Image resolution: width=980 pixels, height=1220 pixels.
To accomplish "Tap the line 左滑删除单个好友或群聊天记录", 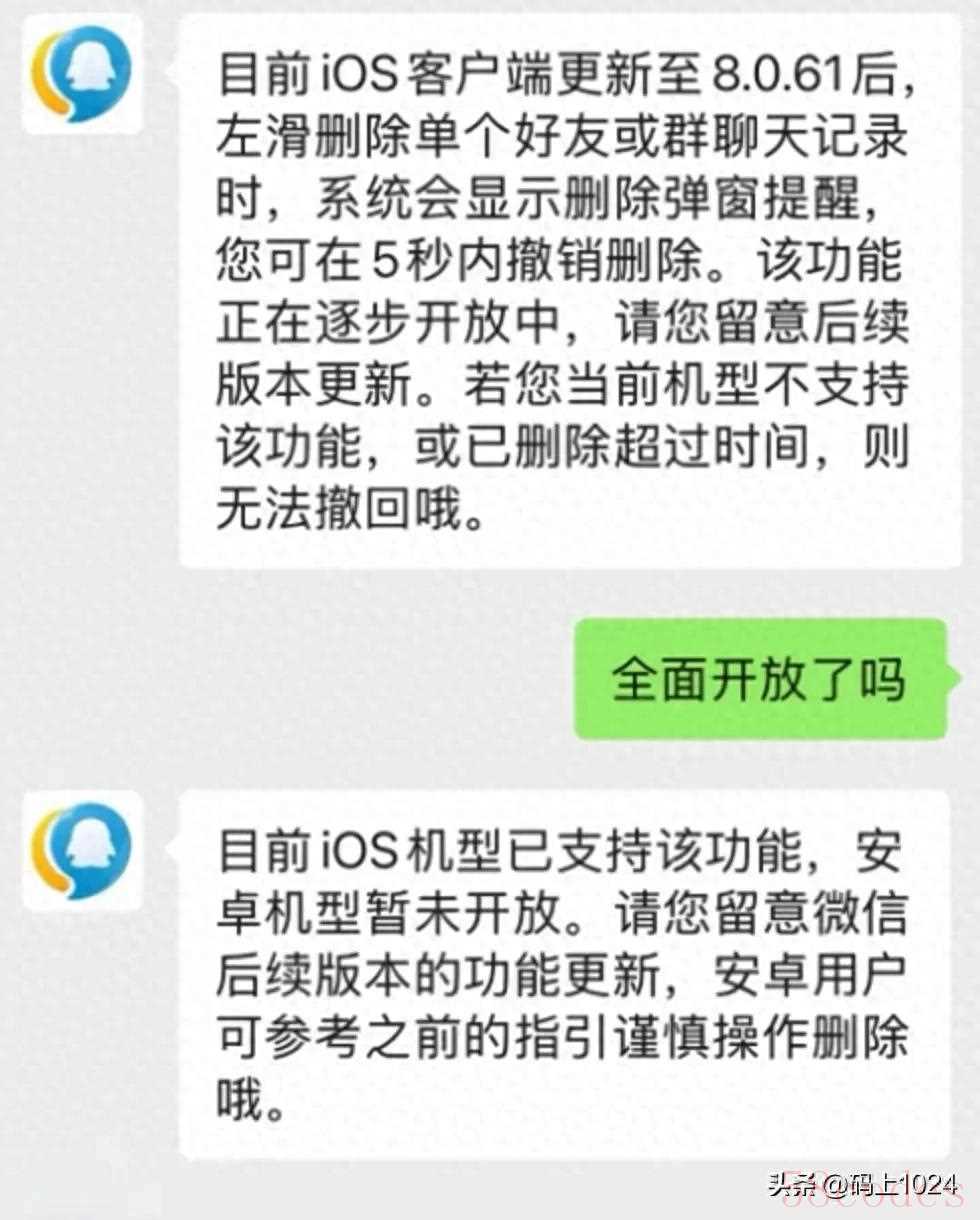I will [562, 138].
